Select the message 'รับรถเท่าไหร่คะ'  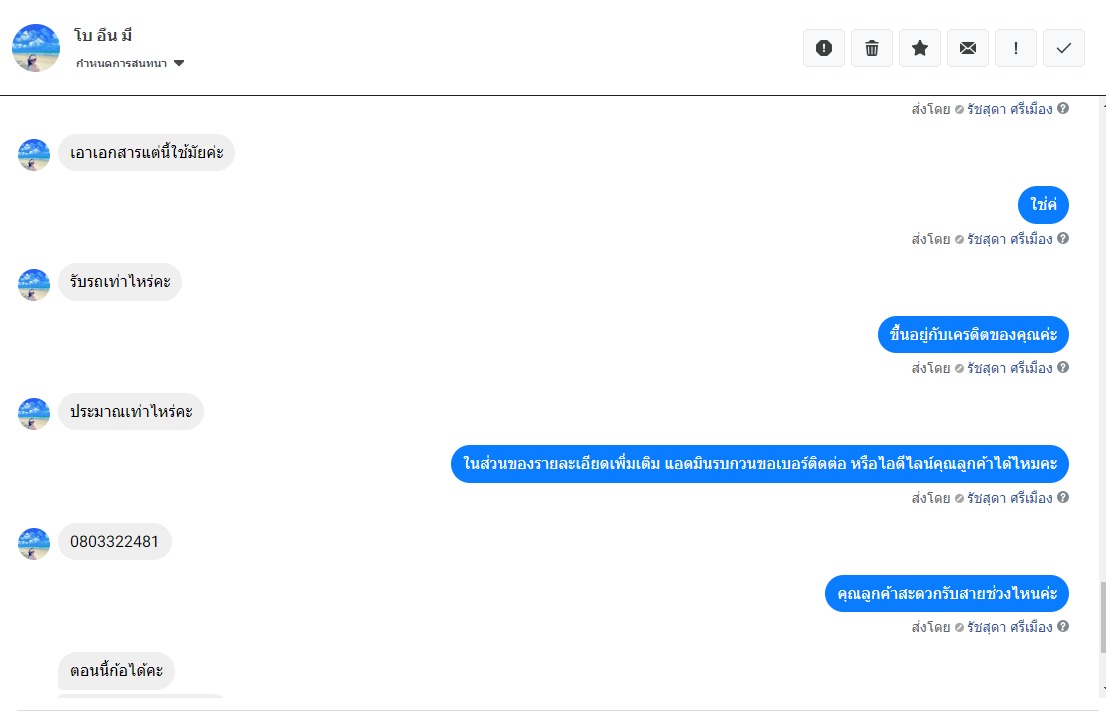[120, 282]
